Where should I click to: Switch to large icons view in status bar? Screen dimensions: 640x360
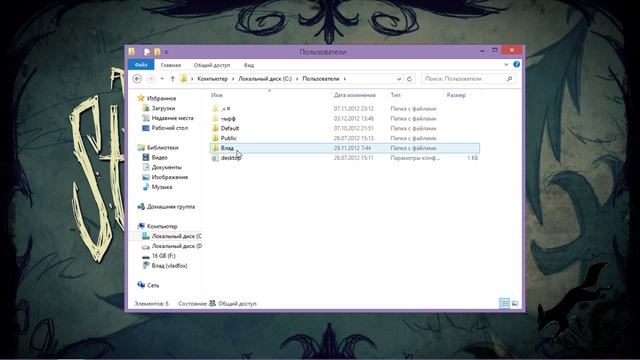(x=515, y=303)
